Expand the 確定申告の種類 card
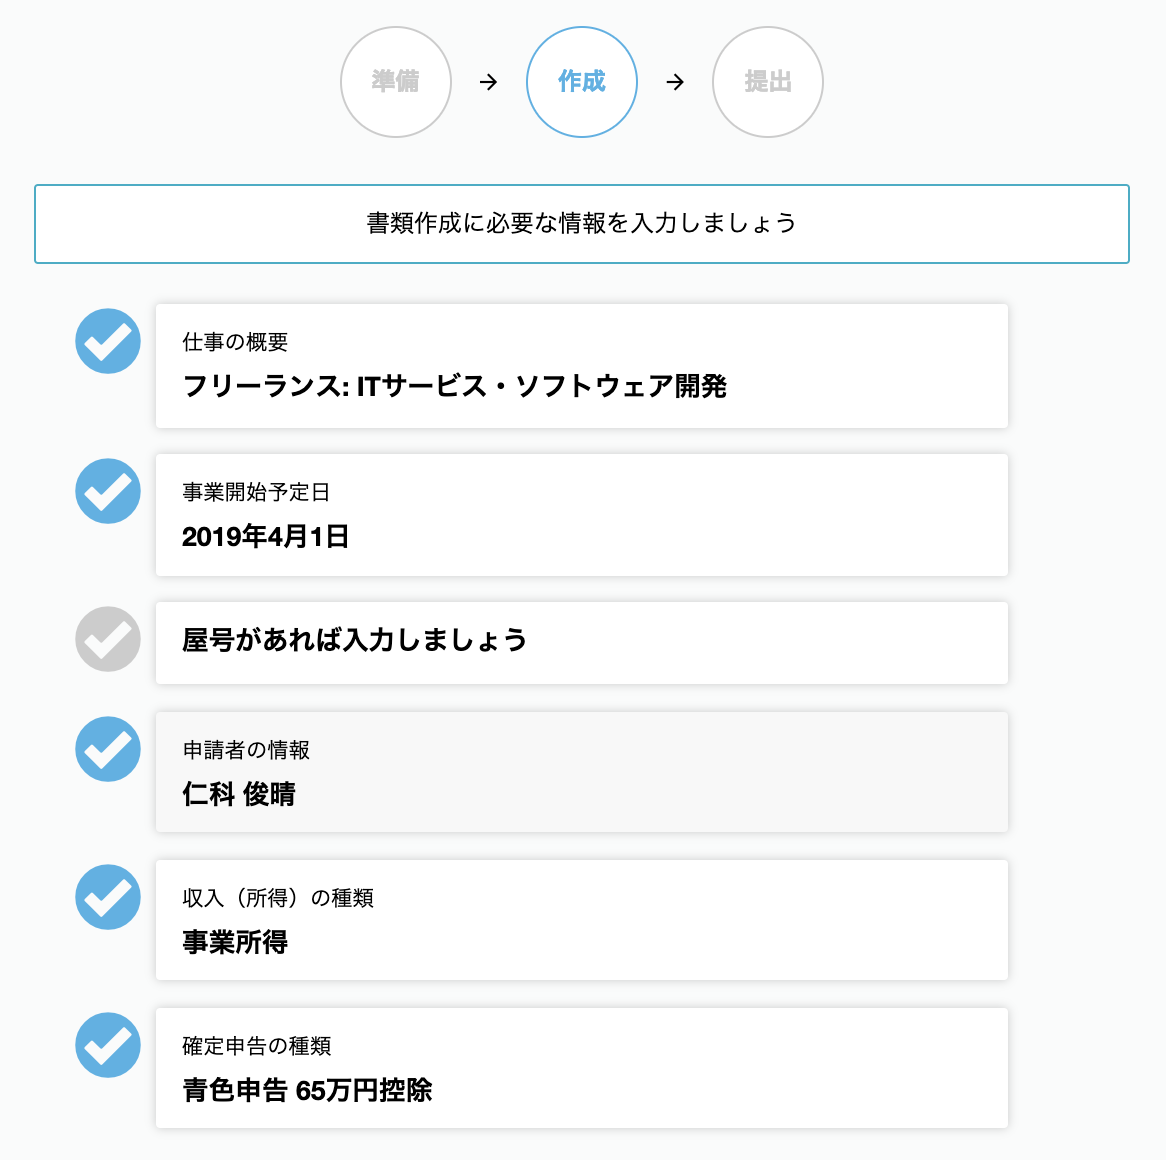1166x1160 pixels. click(582, 1068)
